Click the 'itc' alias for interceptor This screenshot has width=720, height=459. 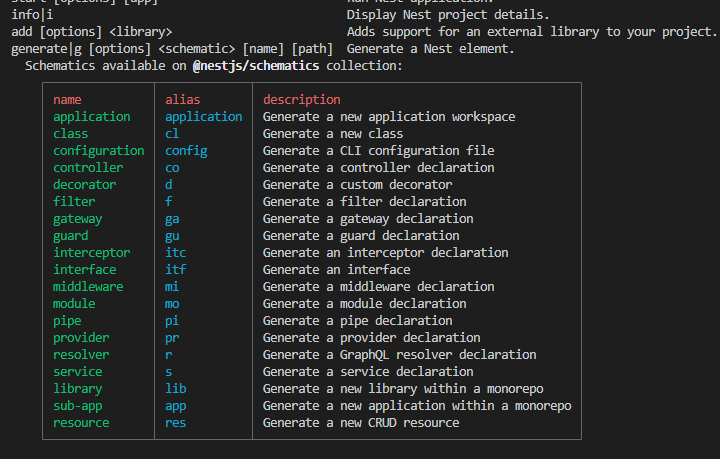(x=176, y=252)
